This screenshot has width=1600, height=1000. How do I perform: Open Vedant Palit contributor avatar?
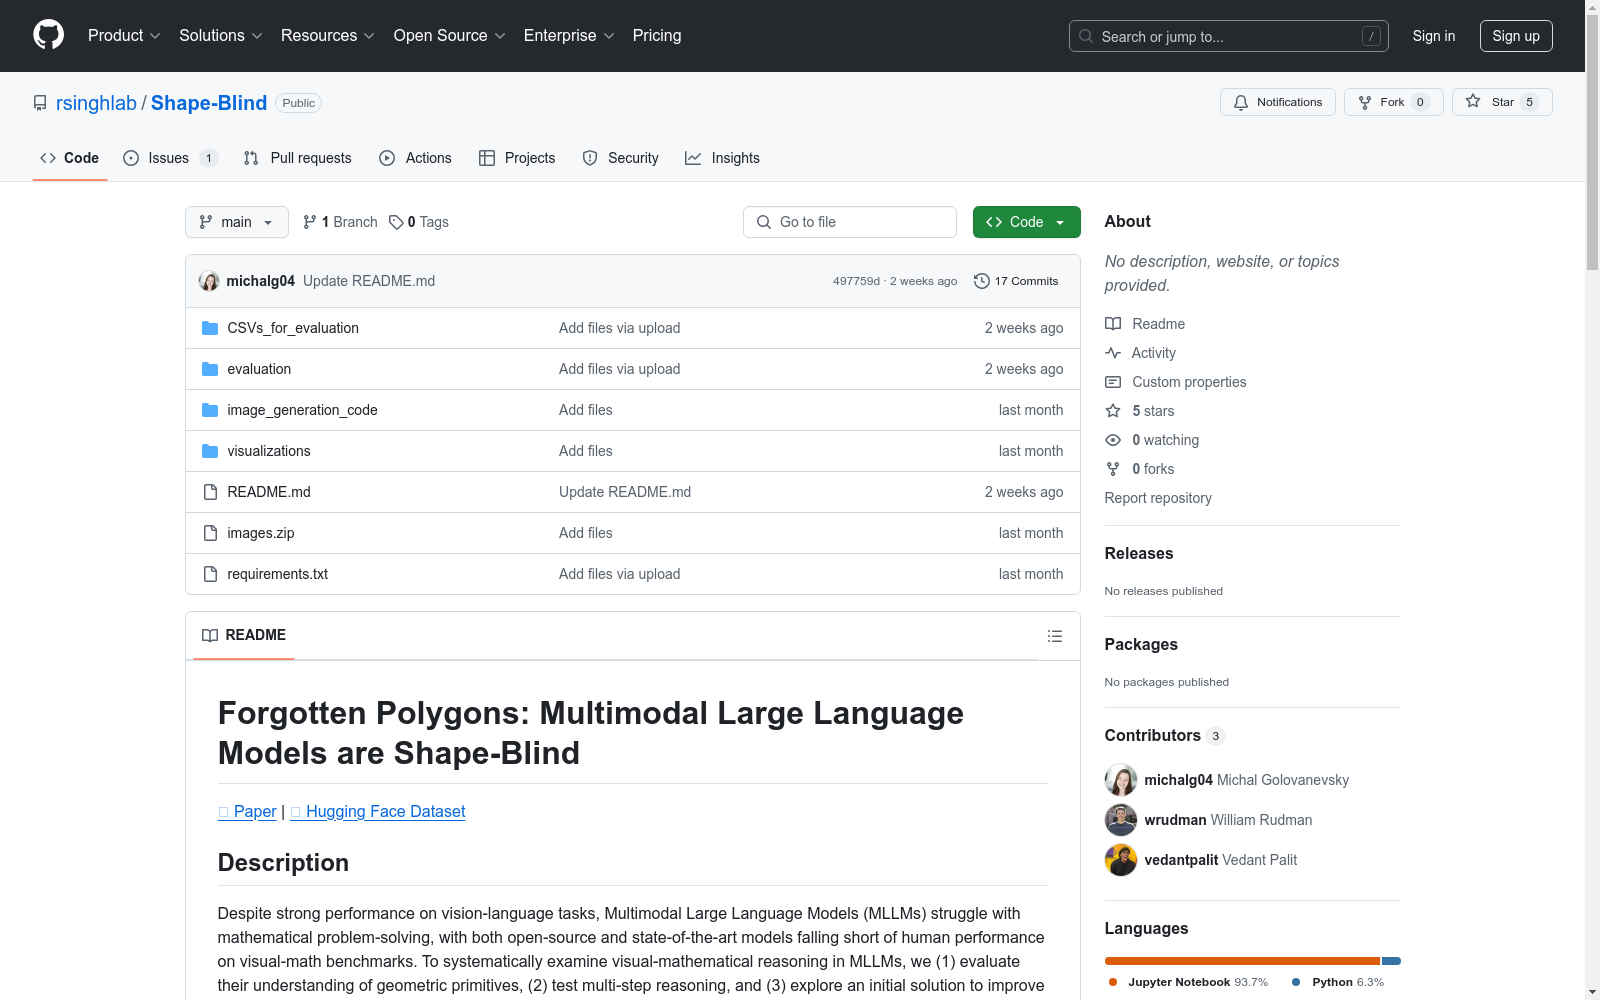[1121, 860]
